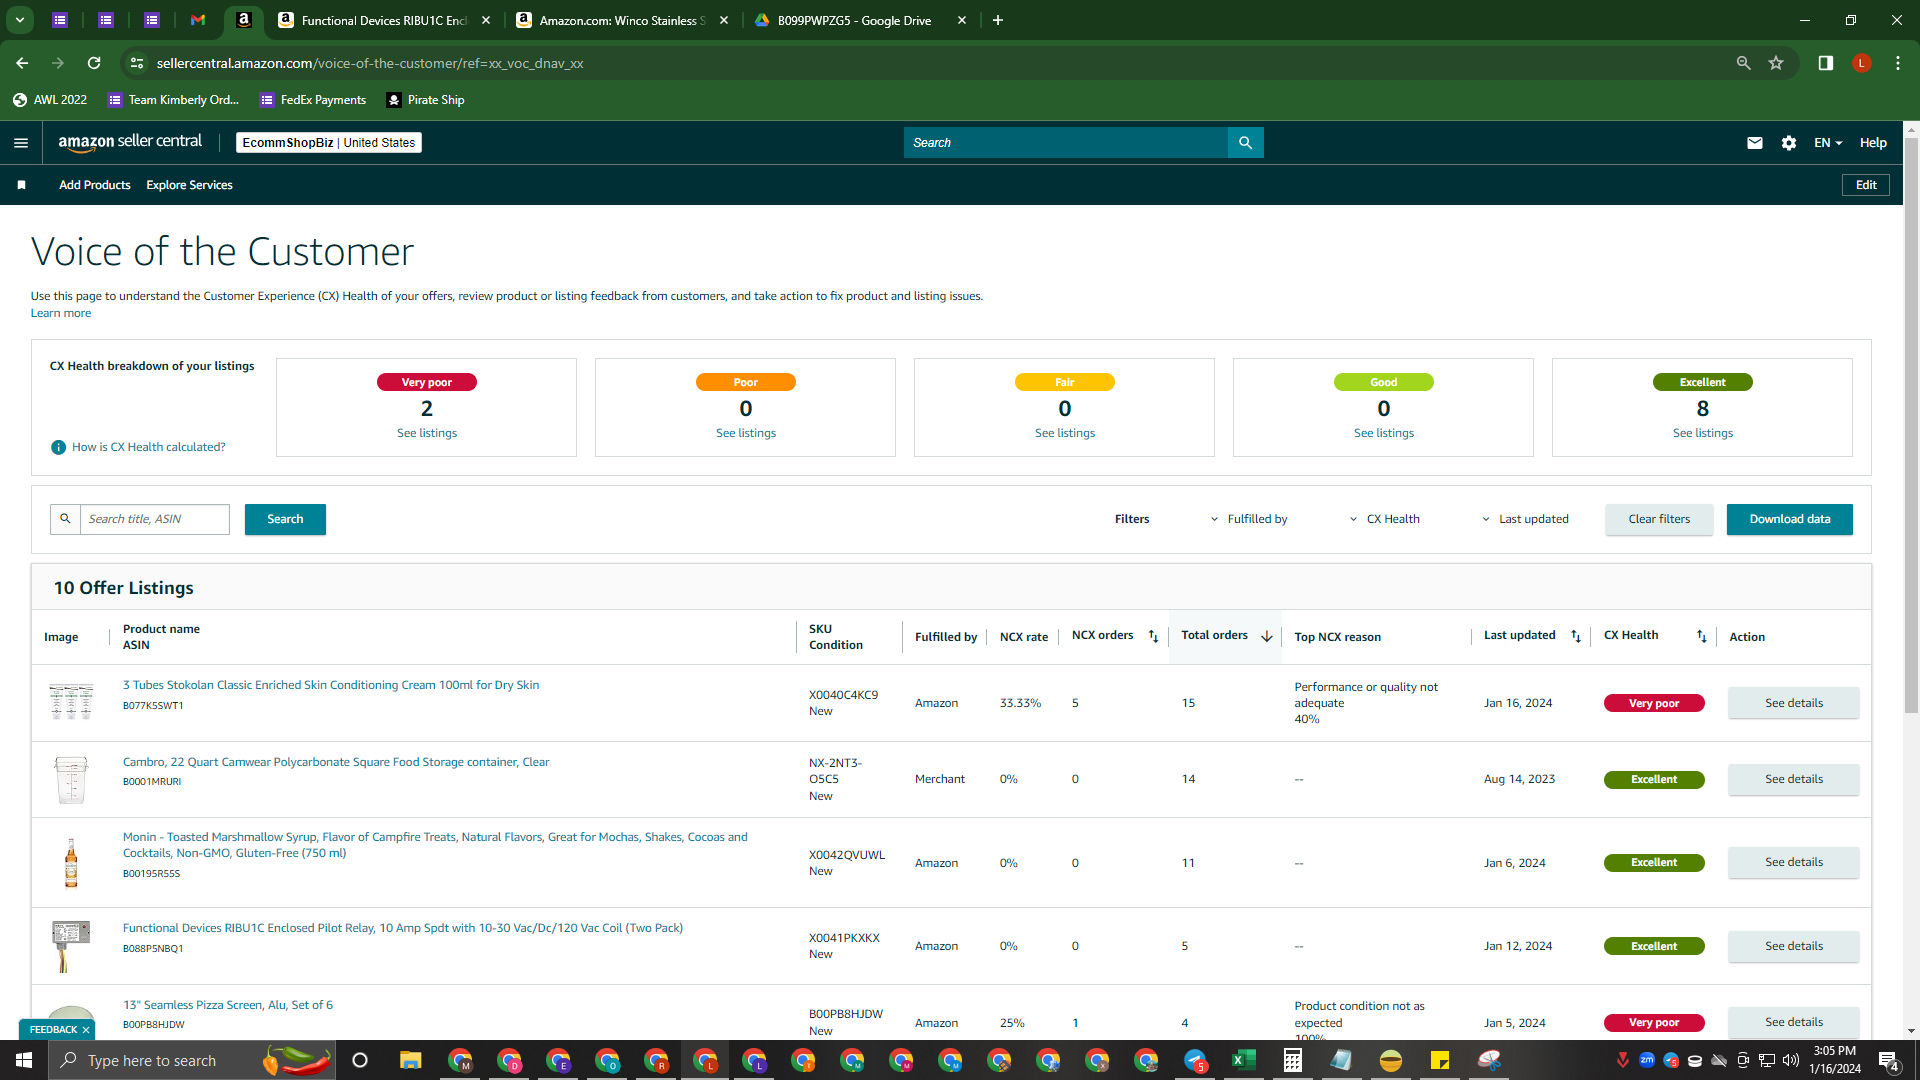Open Add Products menu item
Image resolution: width=1920 pixels, height=1080 pixels.
(x=95, y=185)
